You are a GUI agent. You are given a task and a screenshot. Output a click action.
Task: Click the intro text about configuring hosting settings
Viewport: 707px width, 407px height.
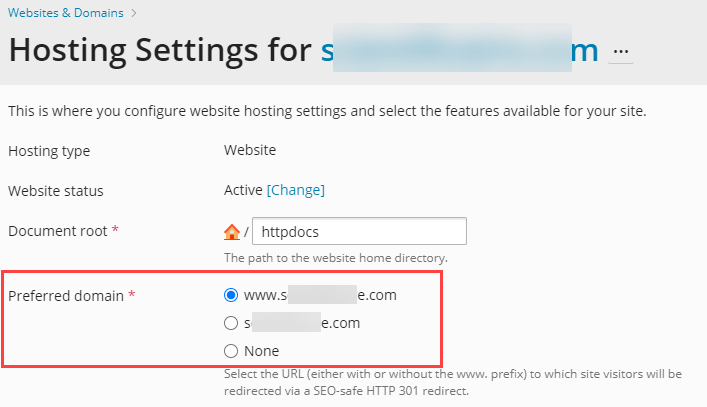click(x=327, y=110)
